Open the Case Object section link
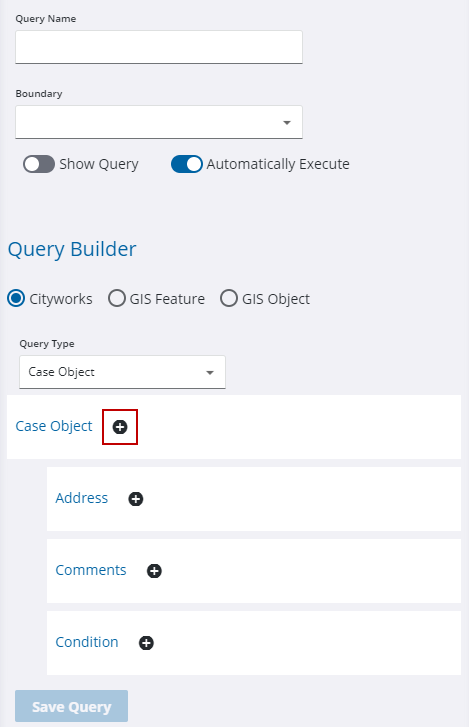 (54, 426)
